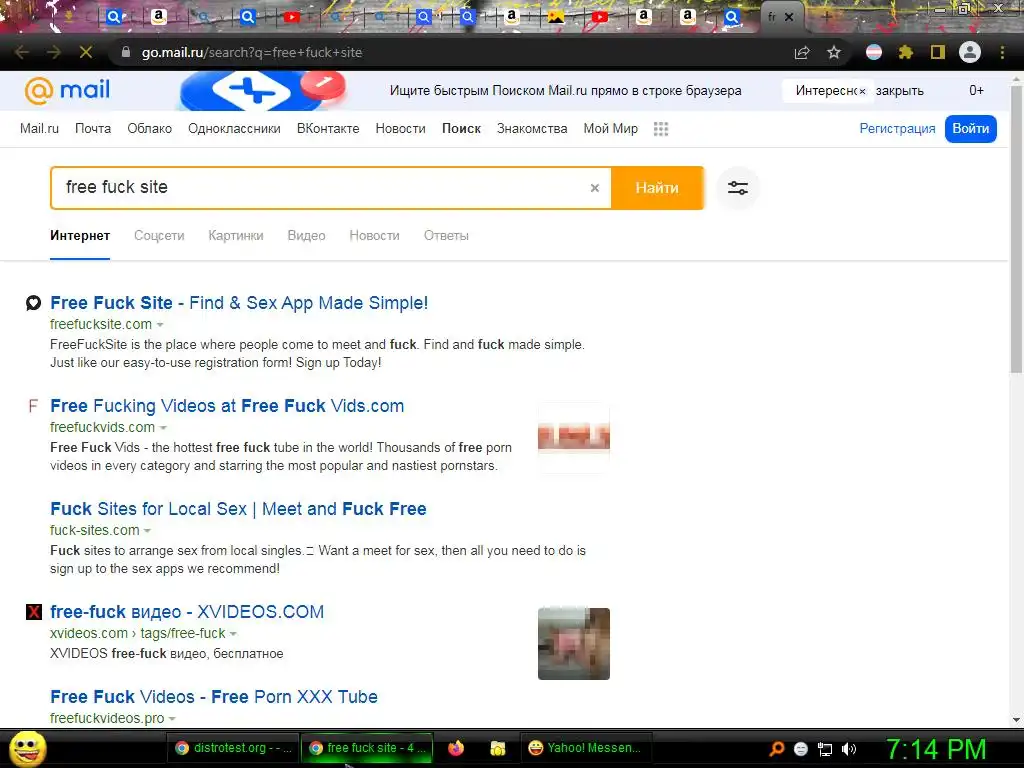Click the Mail.ru navigation link
1024x768 pixels.
tap(39, 129)
